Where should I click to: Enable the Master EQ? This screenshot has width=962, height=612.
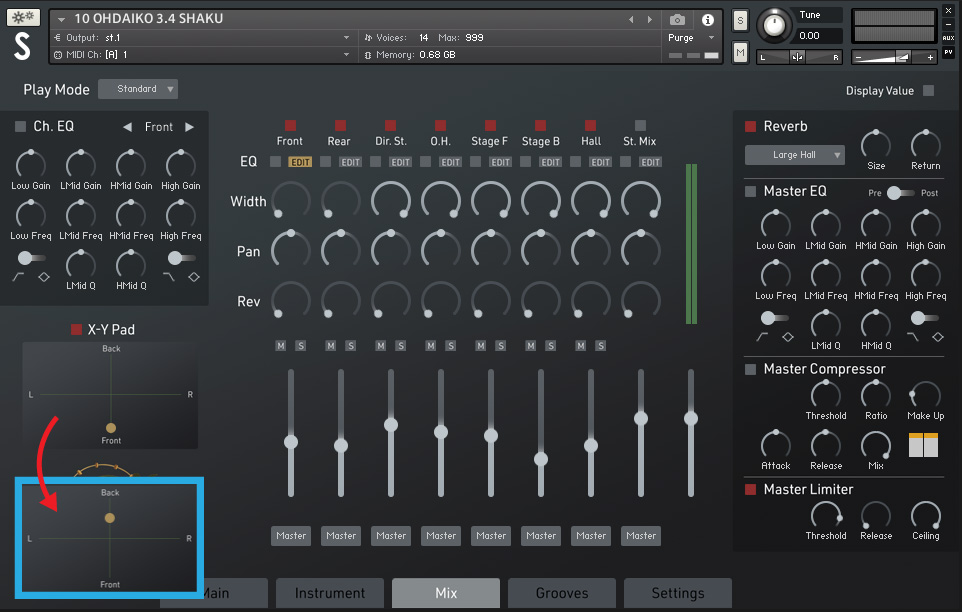[x=750, y=191]
